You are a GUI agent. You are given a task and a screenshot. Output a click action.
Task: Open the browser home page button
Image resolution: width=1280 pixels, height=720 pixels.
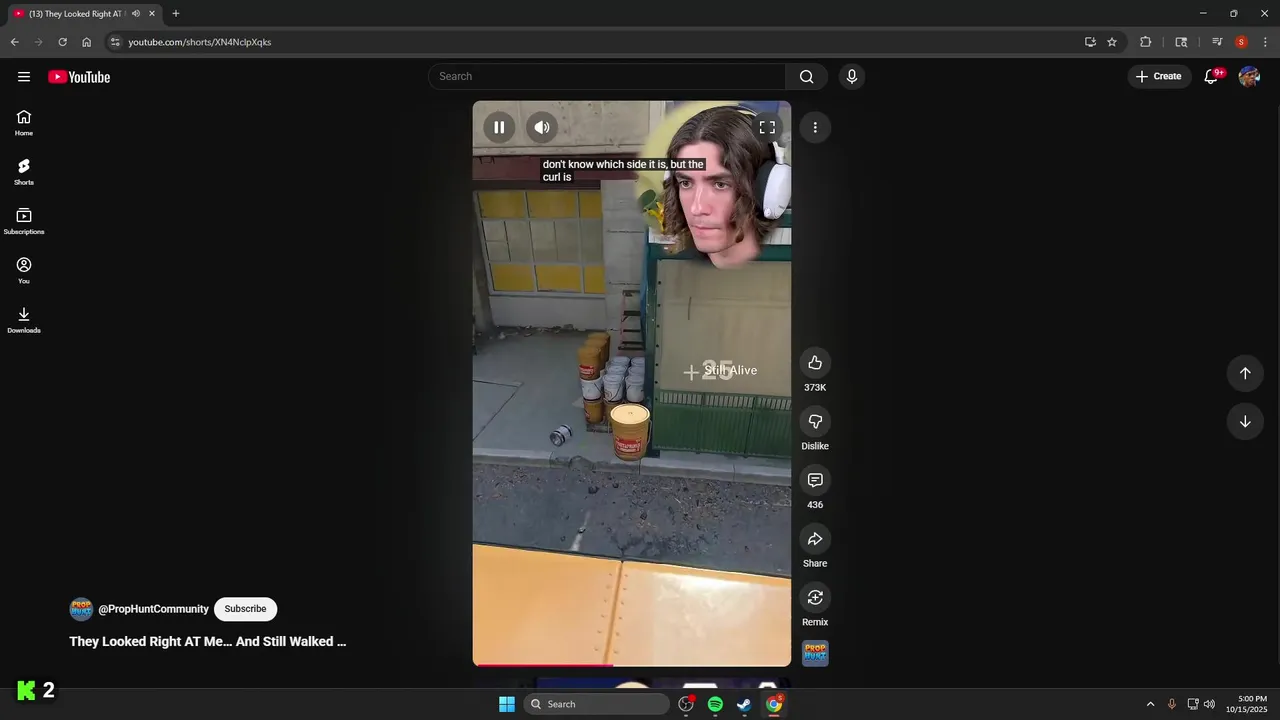pos(86,42)
